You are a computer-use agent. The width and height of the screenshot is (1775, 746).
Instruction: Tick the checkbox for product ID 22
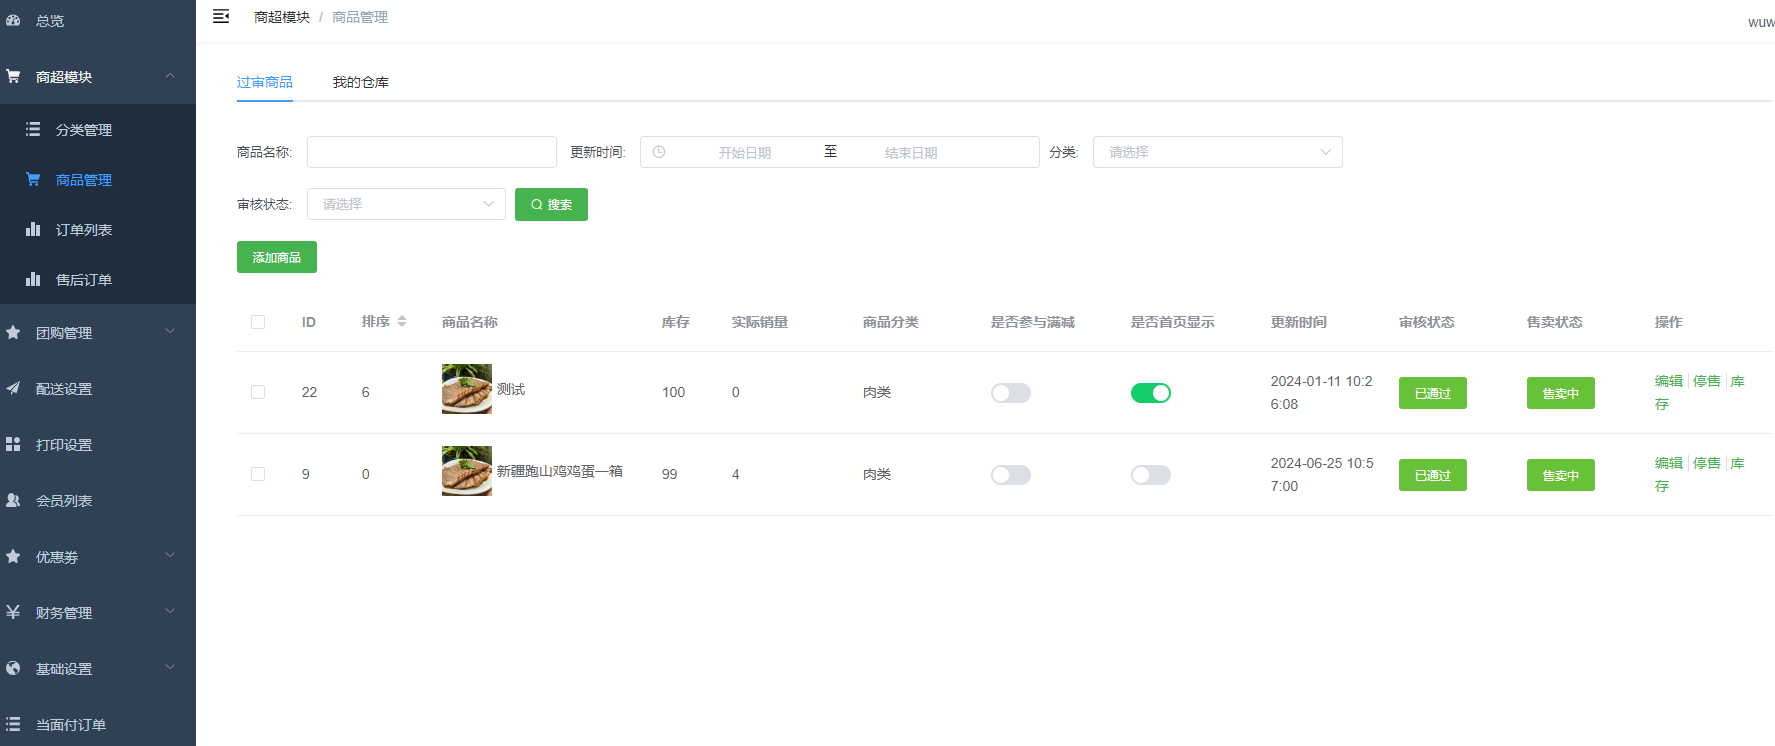pos(258,392)
